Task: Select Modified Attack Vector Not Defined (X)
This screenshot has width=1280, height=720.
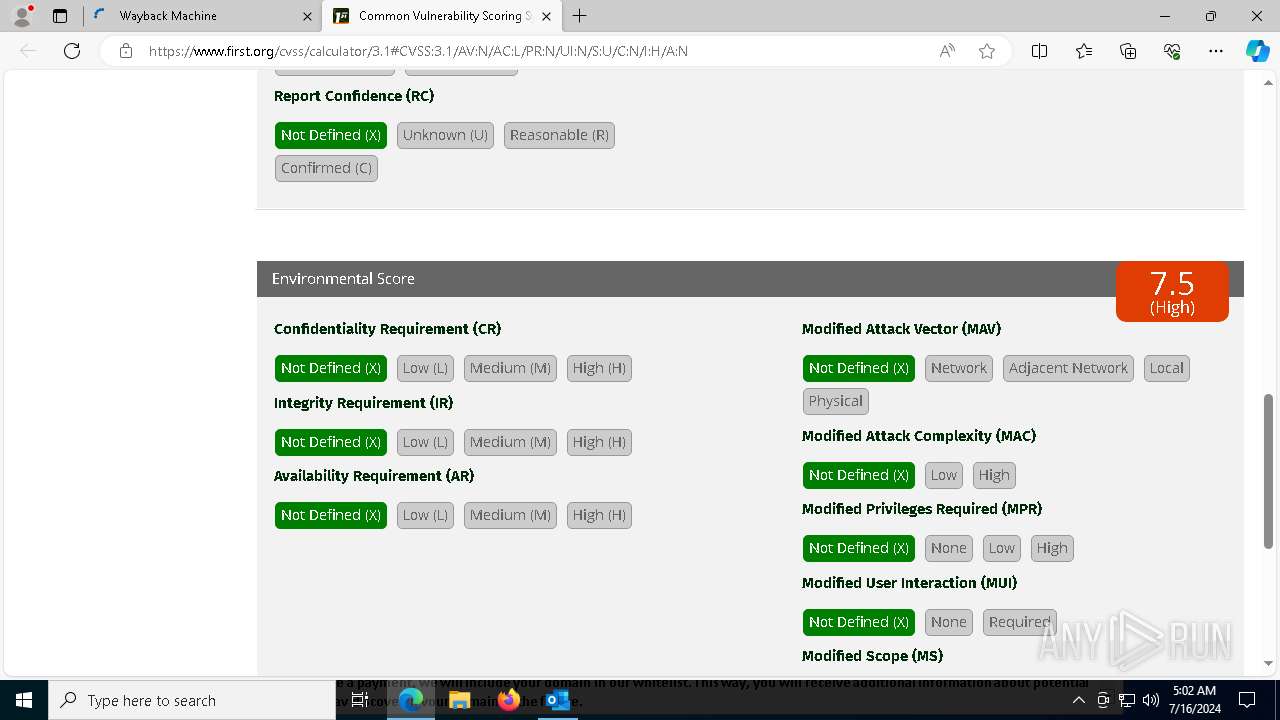Action: [859, 368]
